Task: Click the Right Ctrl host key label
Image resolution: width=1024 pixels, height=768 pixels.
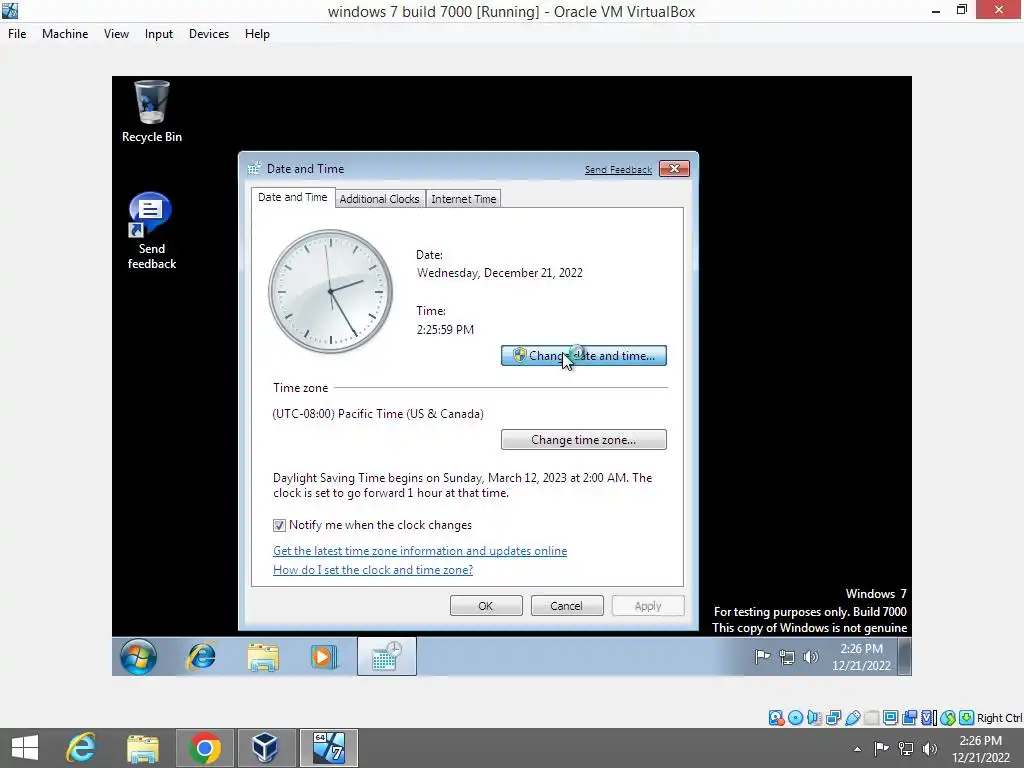Action: tap(999, 718)
